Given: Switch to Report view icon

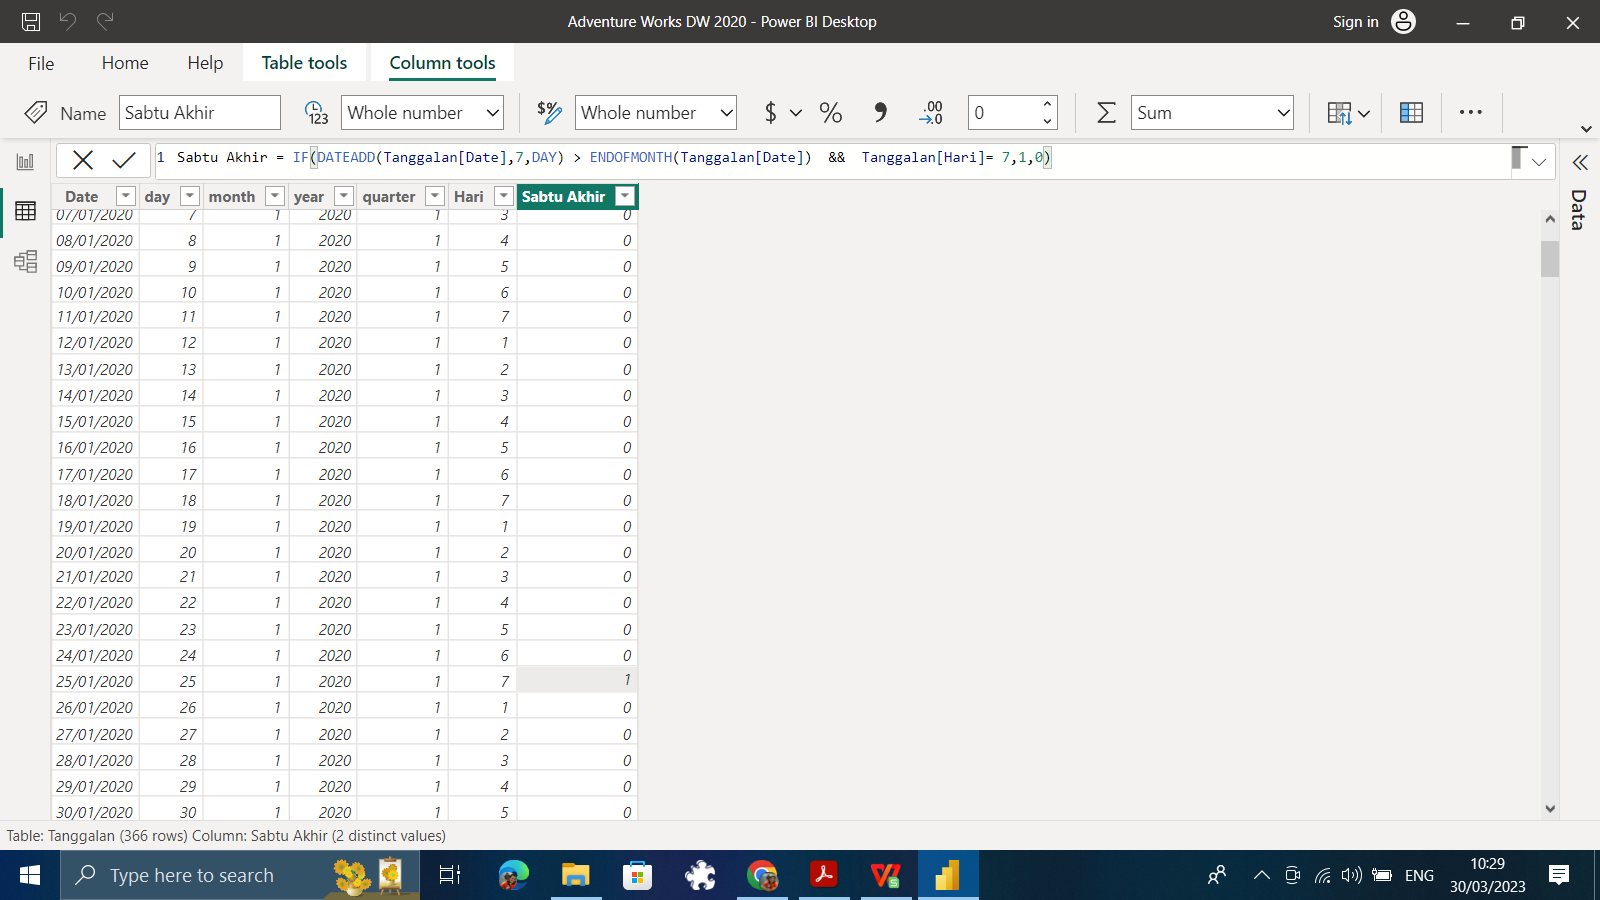Looking at the screenshot, I should tap(25, 161).
